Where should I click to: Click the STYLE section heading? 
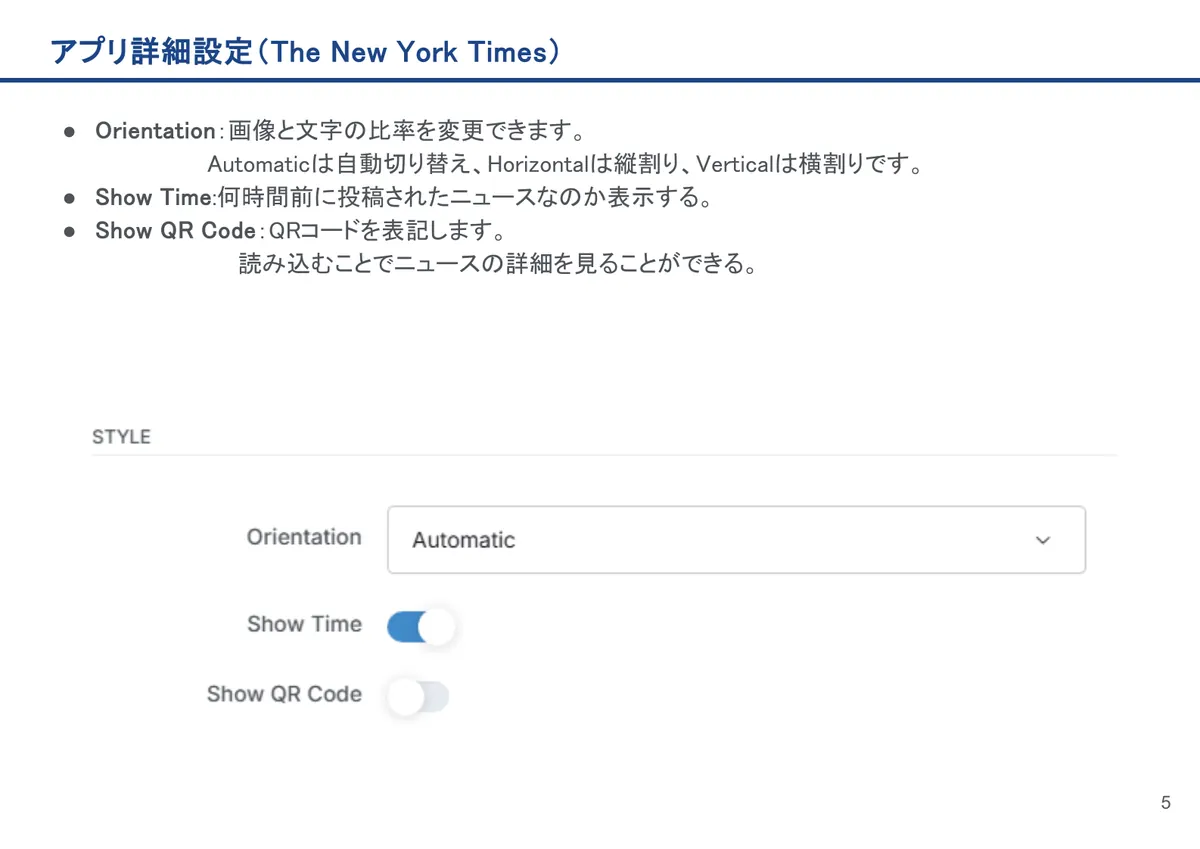click(121, 437)
